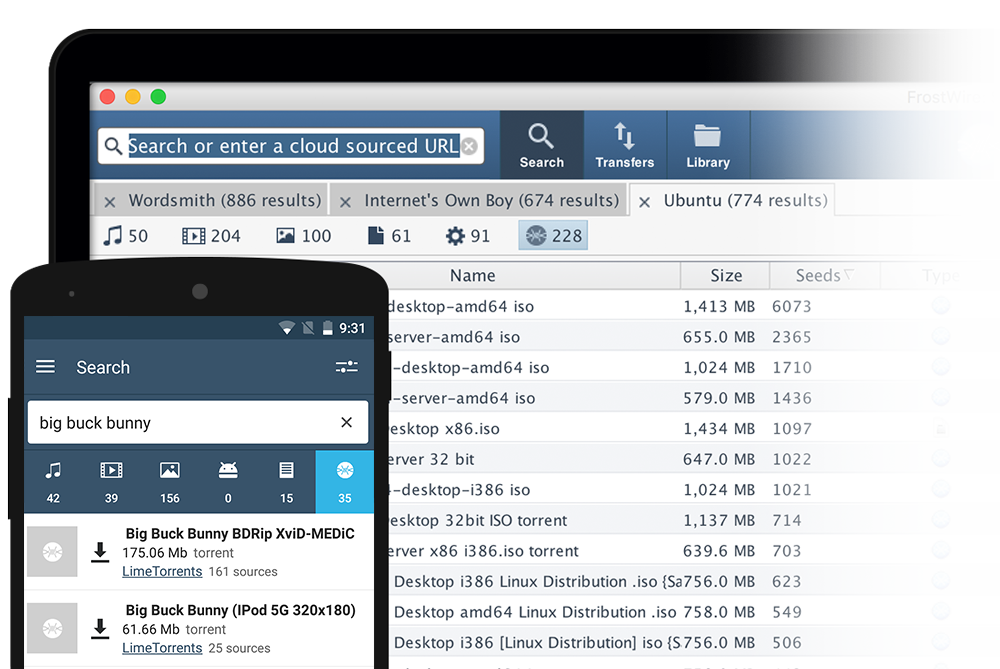Screen dimensions: 1000x669
Task: Click the red close window button
Action: pyautogui.click(x=107, y=97)
